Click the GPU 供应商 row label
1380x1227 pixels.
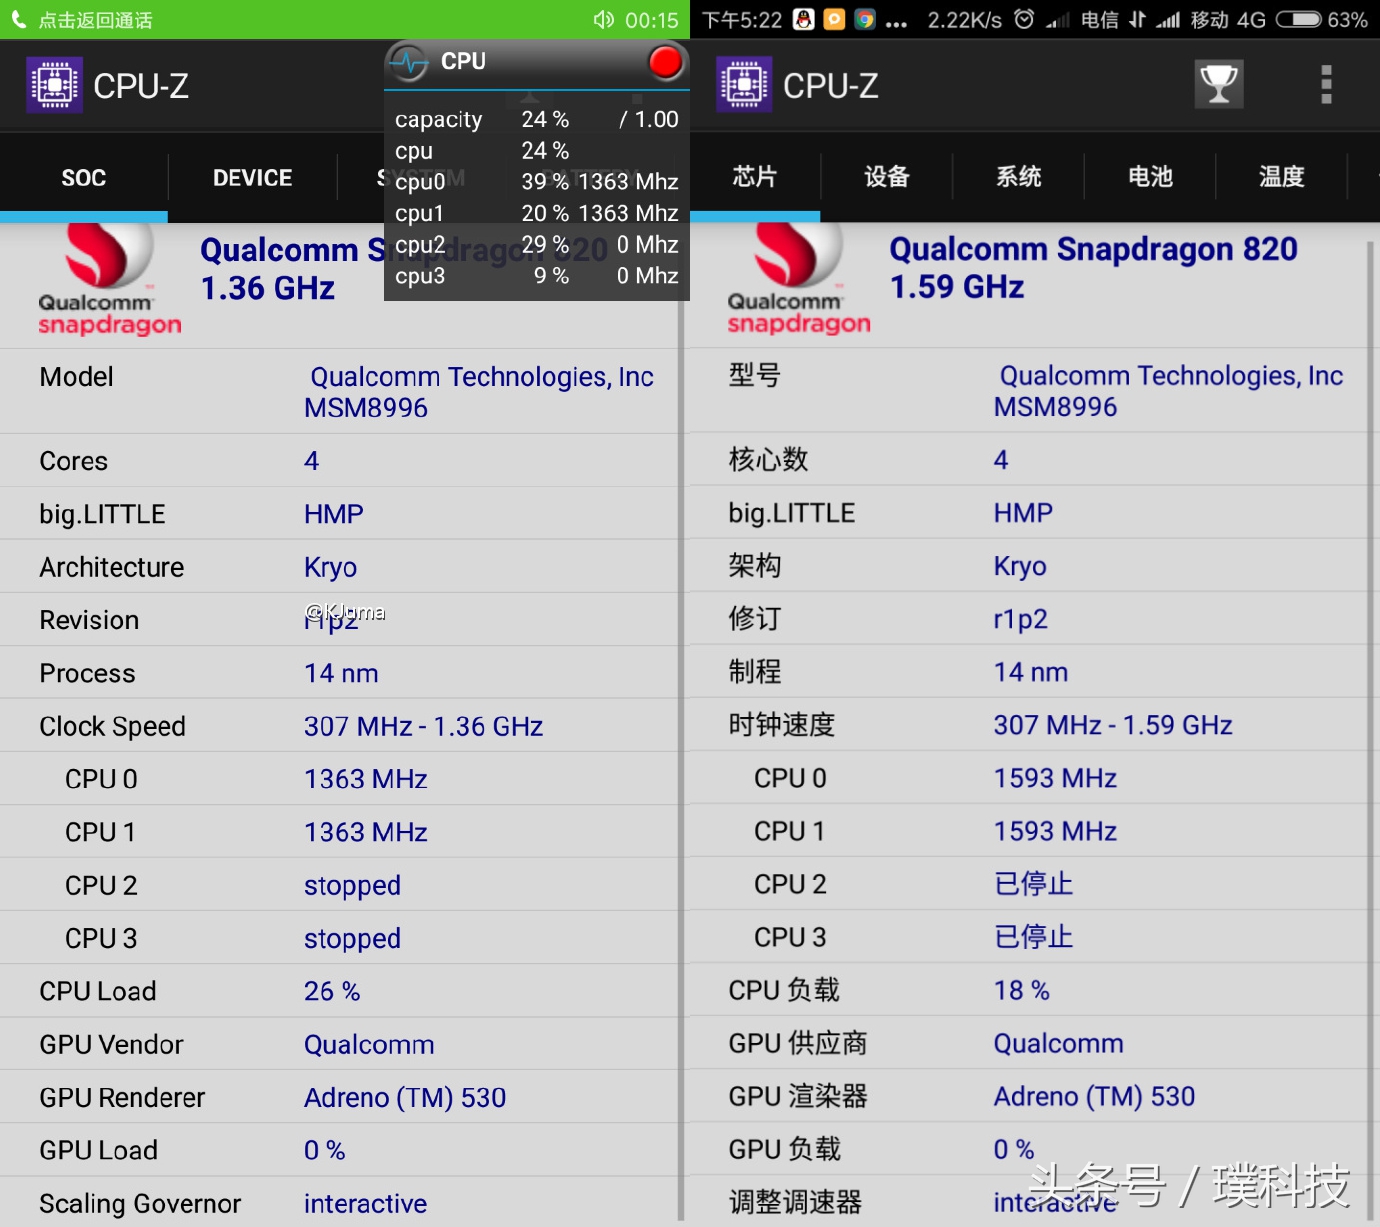point(798,1044)
